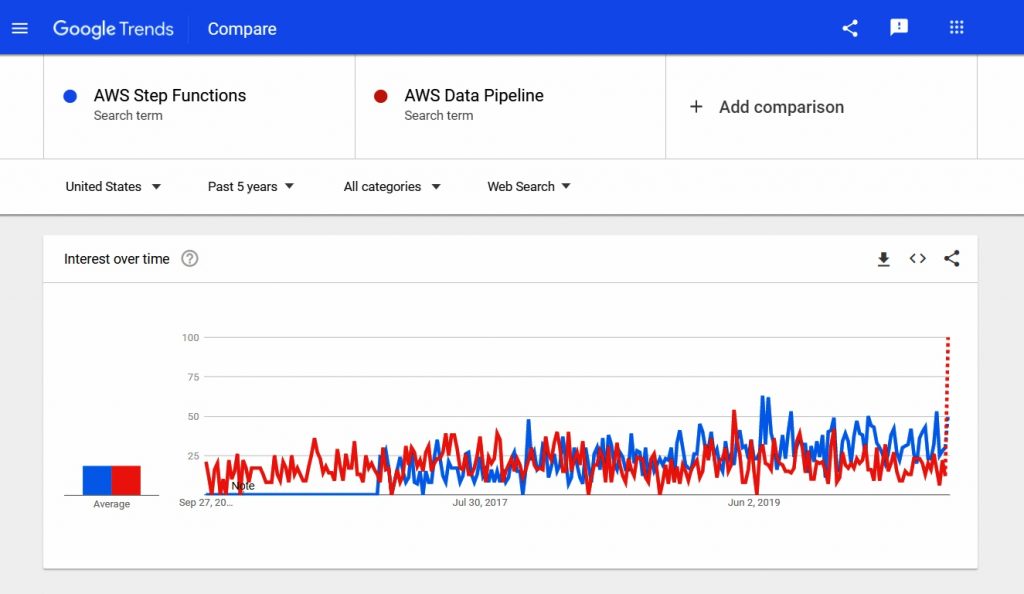Open the Google apps grid icon

click(x=956, y=28)
